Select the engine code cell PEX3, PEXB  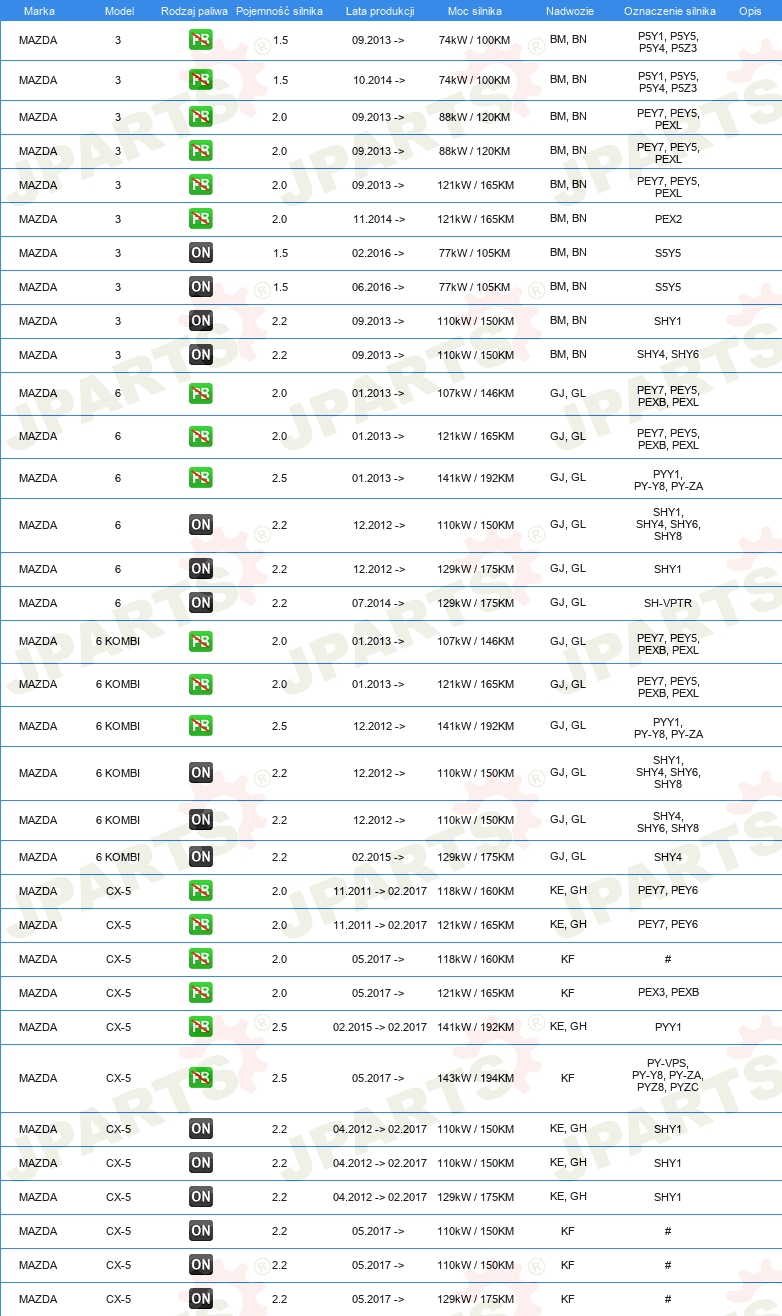click(668, 993)
